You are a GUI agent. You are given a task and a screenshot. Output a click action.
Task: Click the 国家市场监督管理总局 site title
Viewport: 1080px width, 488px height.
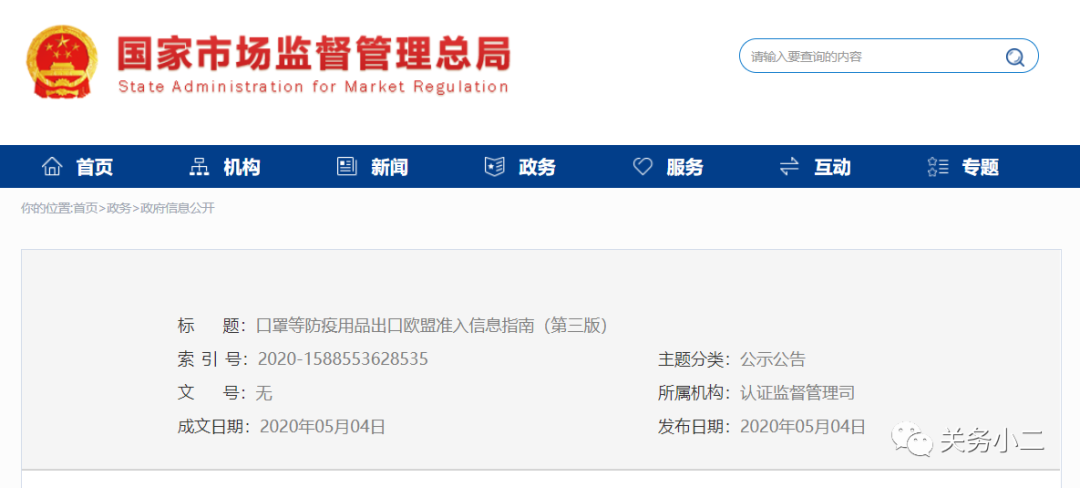click(x=313, y=54)
